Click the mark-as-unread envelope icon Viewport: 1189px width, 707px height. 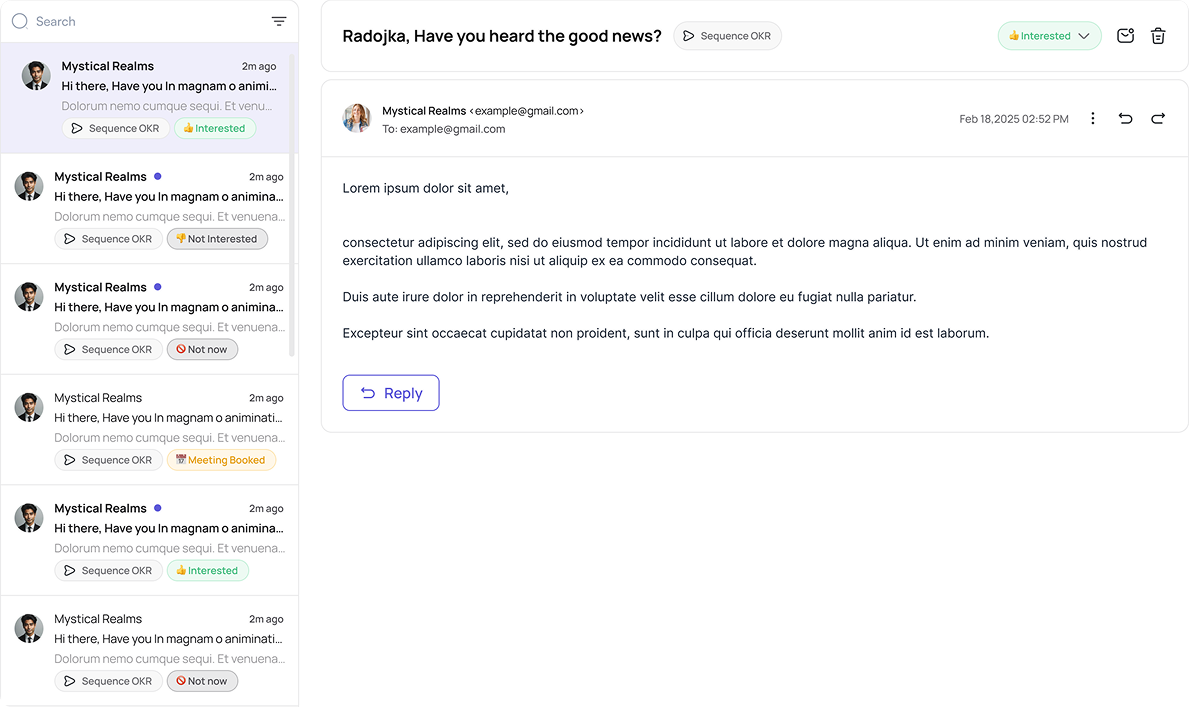pyautogui.click(x=1125, y=36)
